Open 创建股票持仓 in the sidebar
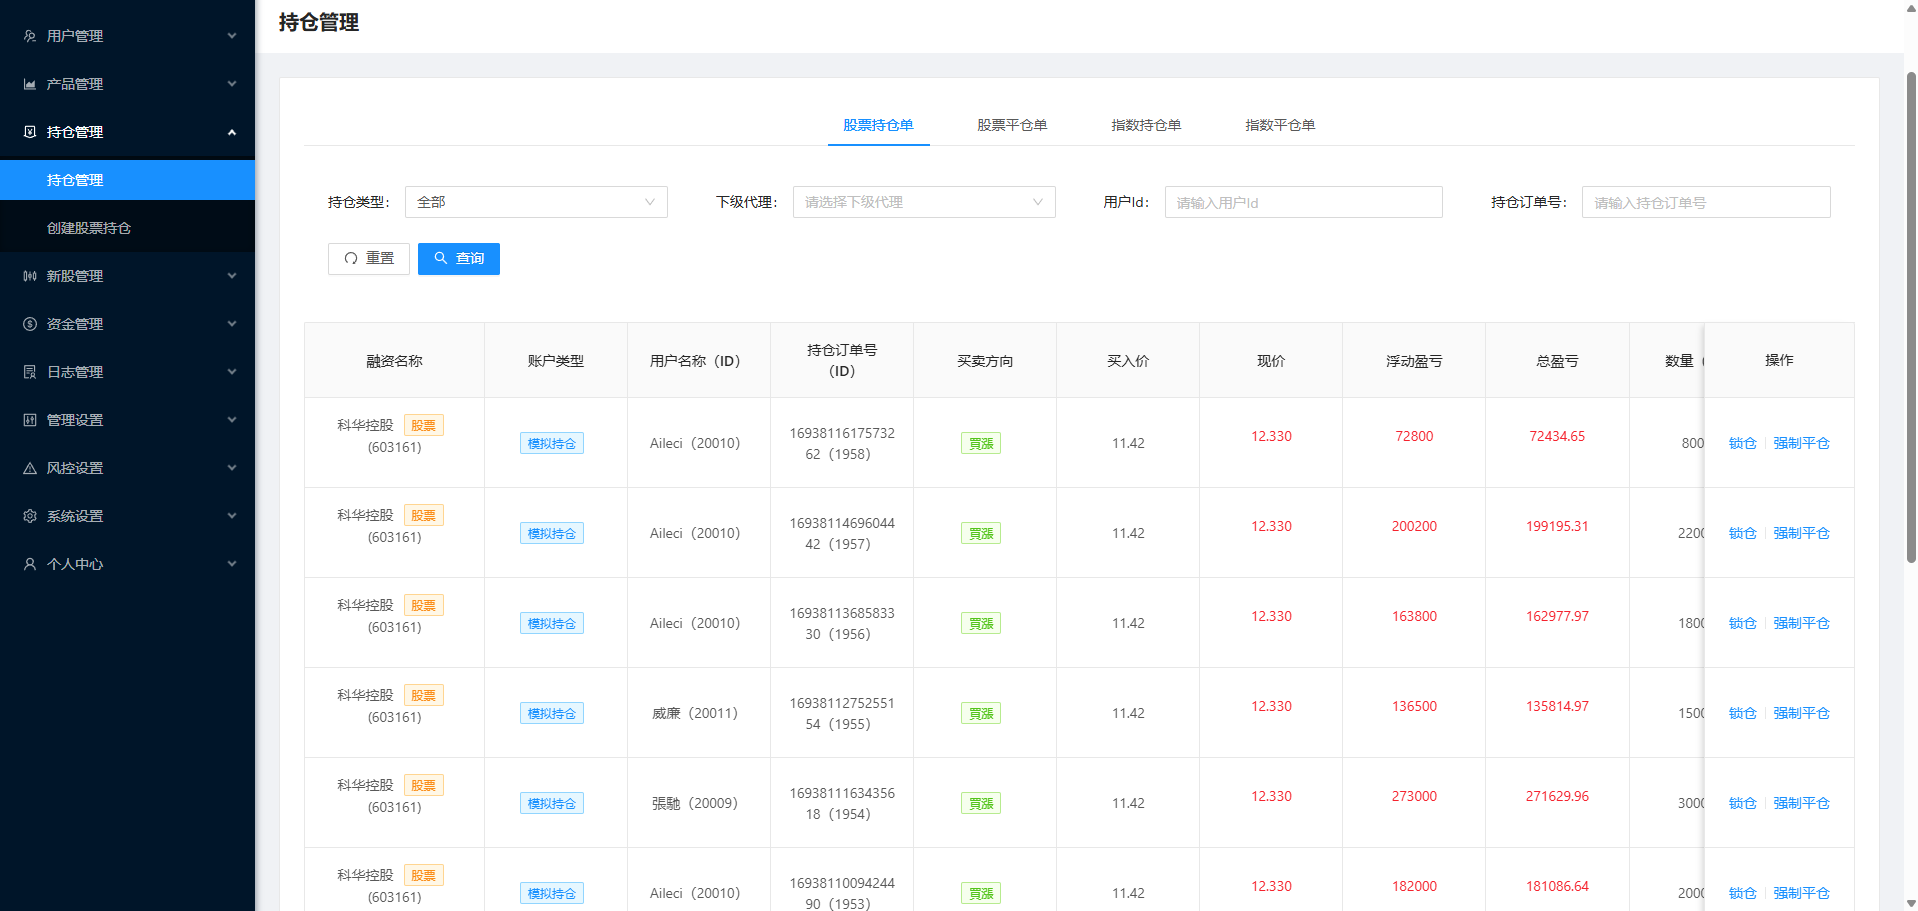 pyautogui.click(x=89, y=228)
